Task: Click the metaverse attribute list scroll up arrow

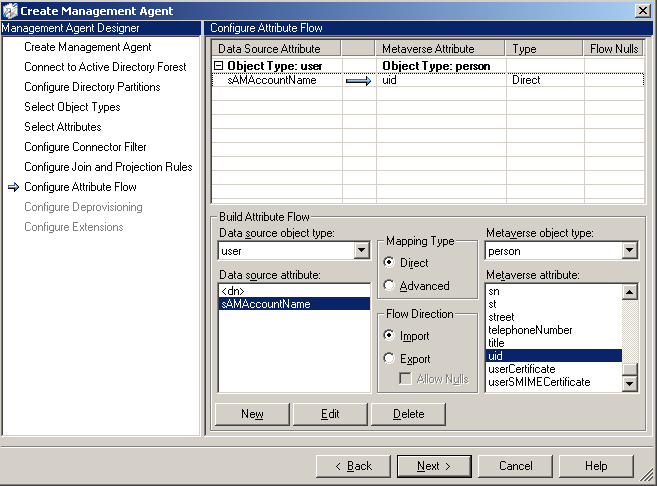Action: tap(629, 292)
